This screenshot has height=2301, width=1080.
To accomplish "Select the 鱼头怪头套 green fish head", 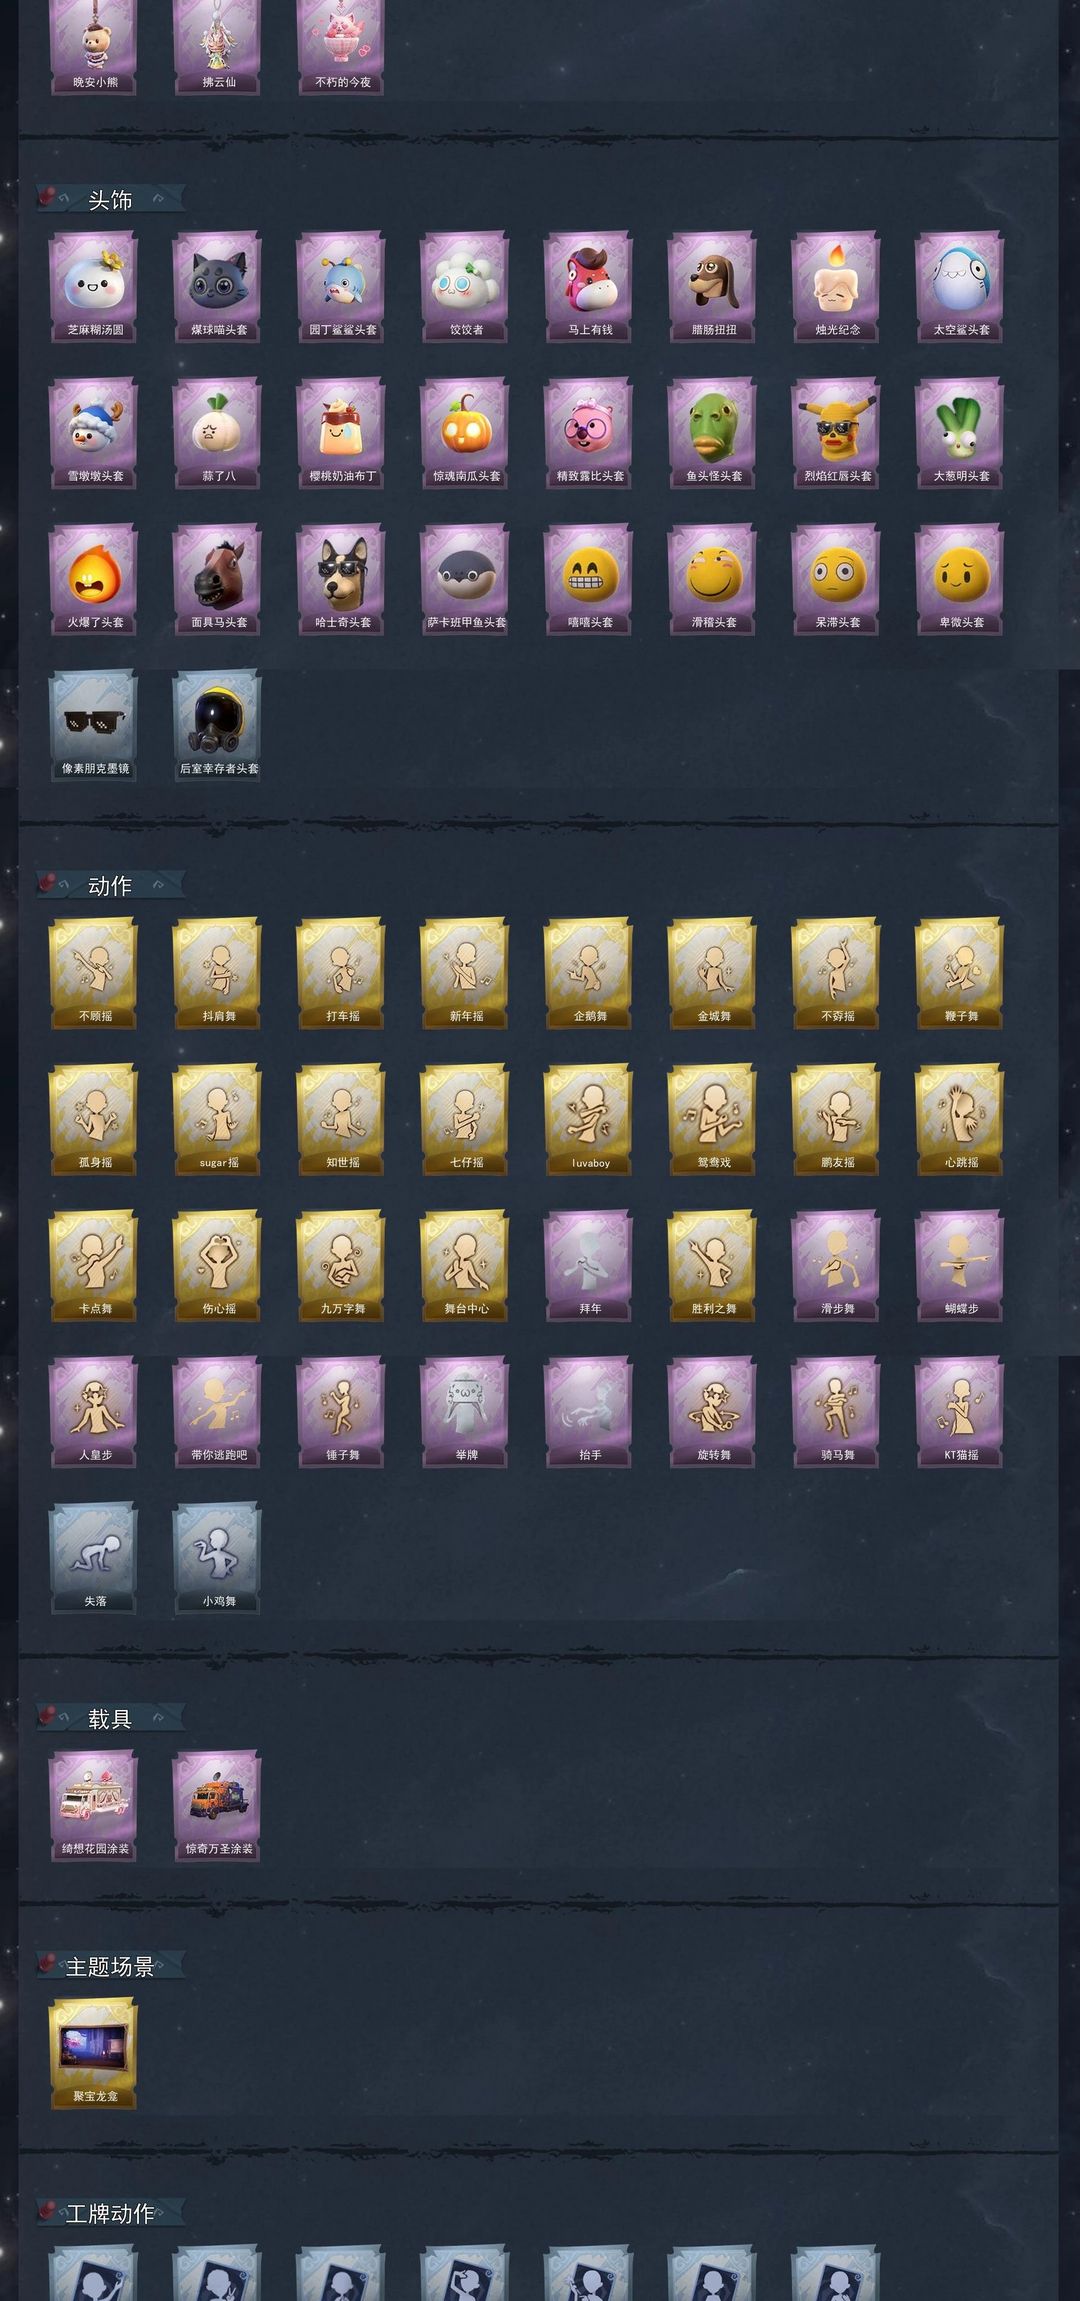I will tap(713, 433).
